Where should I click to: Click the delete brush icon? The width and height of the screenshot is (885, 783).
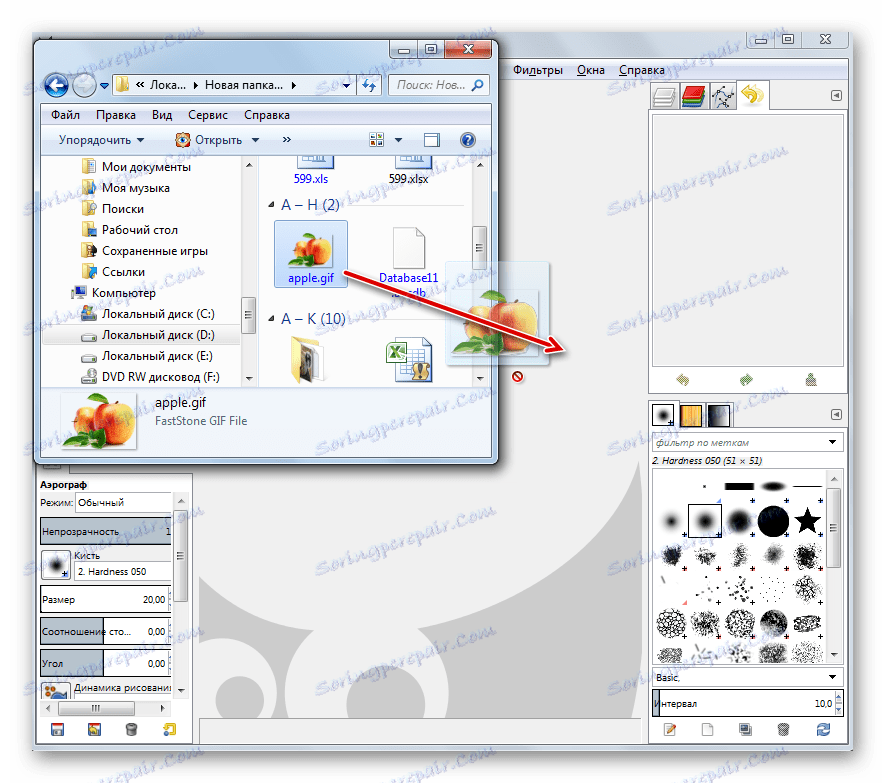783,729
